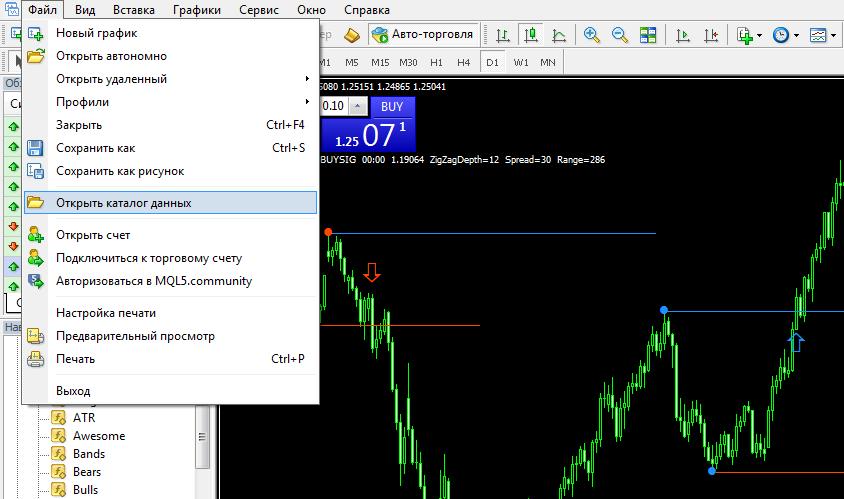Toggle candlestick chart mode
The image size is (844, 499).
pyautogui.click(x=531, y=35)
